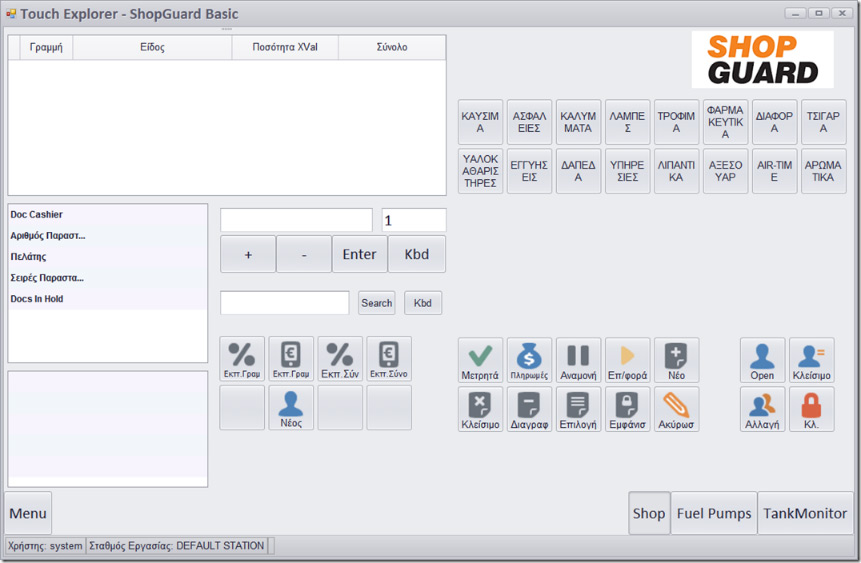
Task: Switch to the TankMonitor tab
Action: [x=805, y=513]
